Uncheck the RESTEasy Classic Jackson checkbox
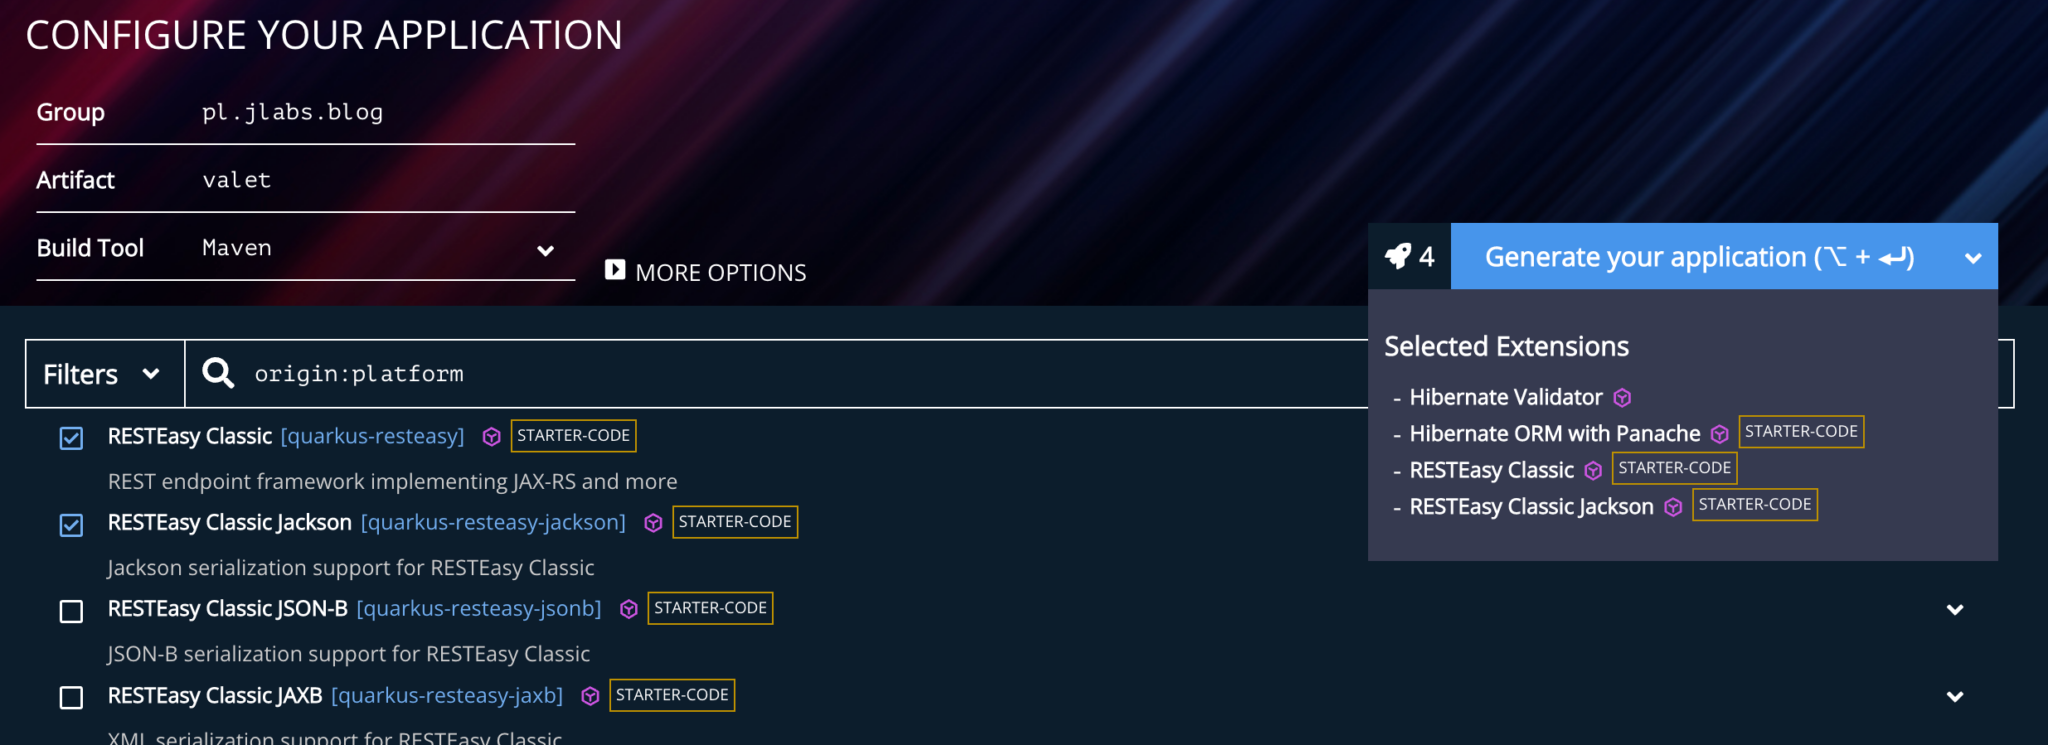 71,524
